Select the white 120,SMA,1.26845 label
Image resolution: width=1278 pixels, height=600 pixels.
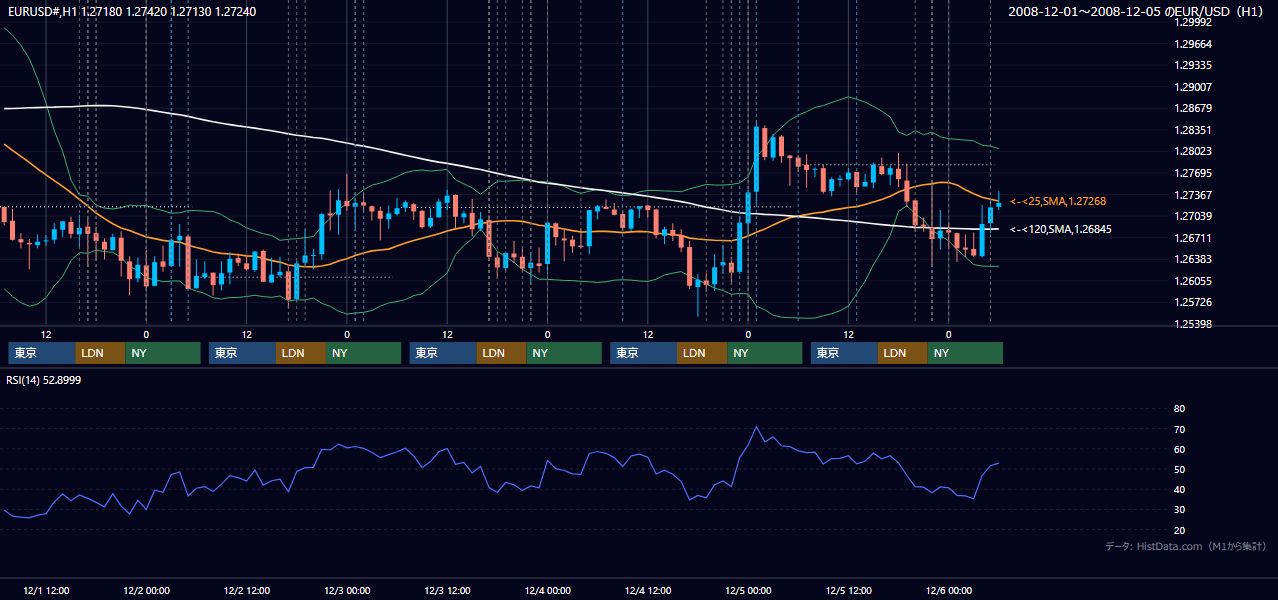[x=1060, y=229]
